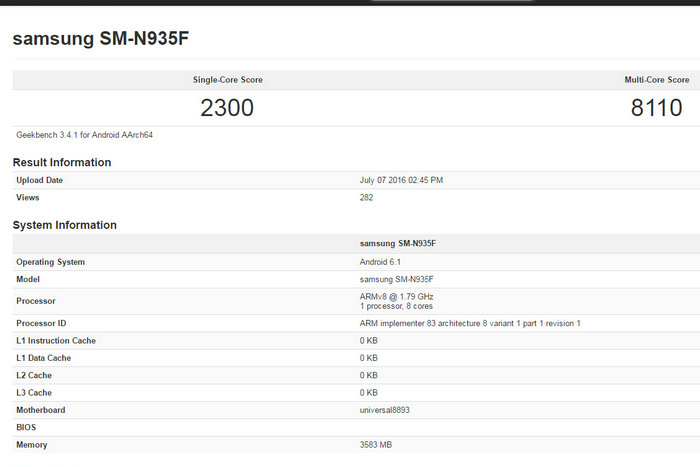
Task: Click the L1 Data Cache label
Action: click(44, 358)
